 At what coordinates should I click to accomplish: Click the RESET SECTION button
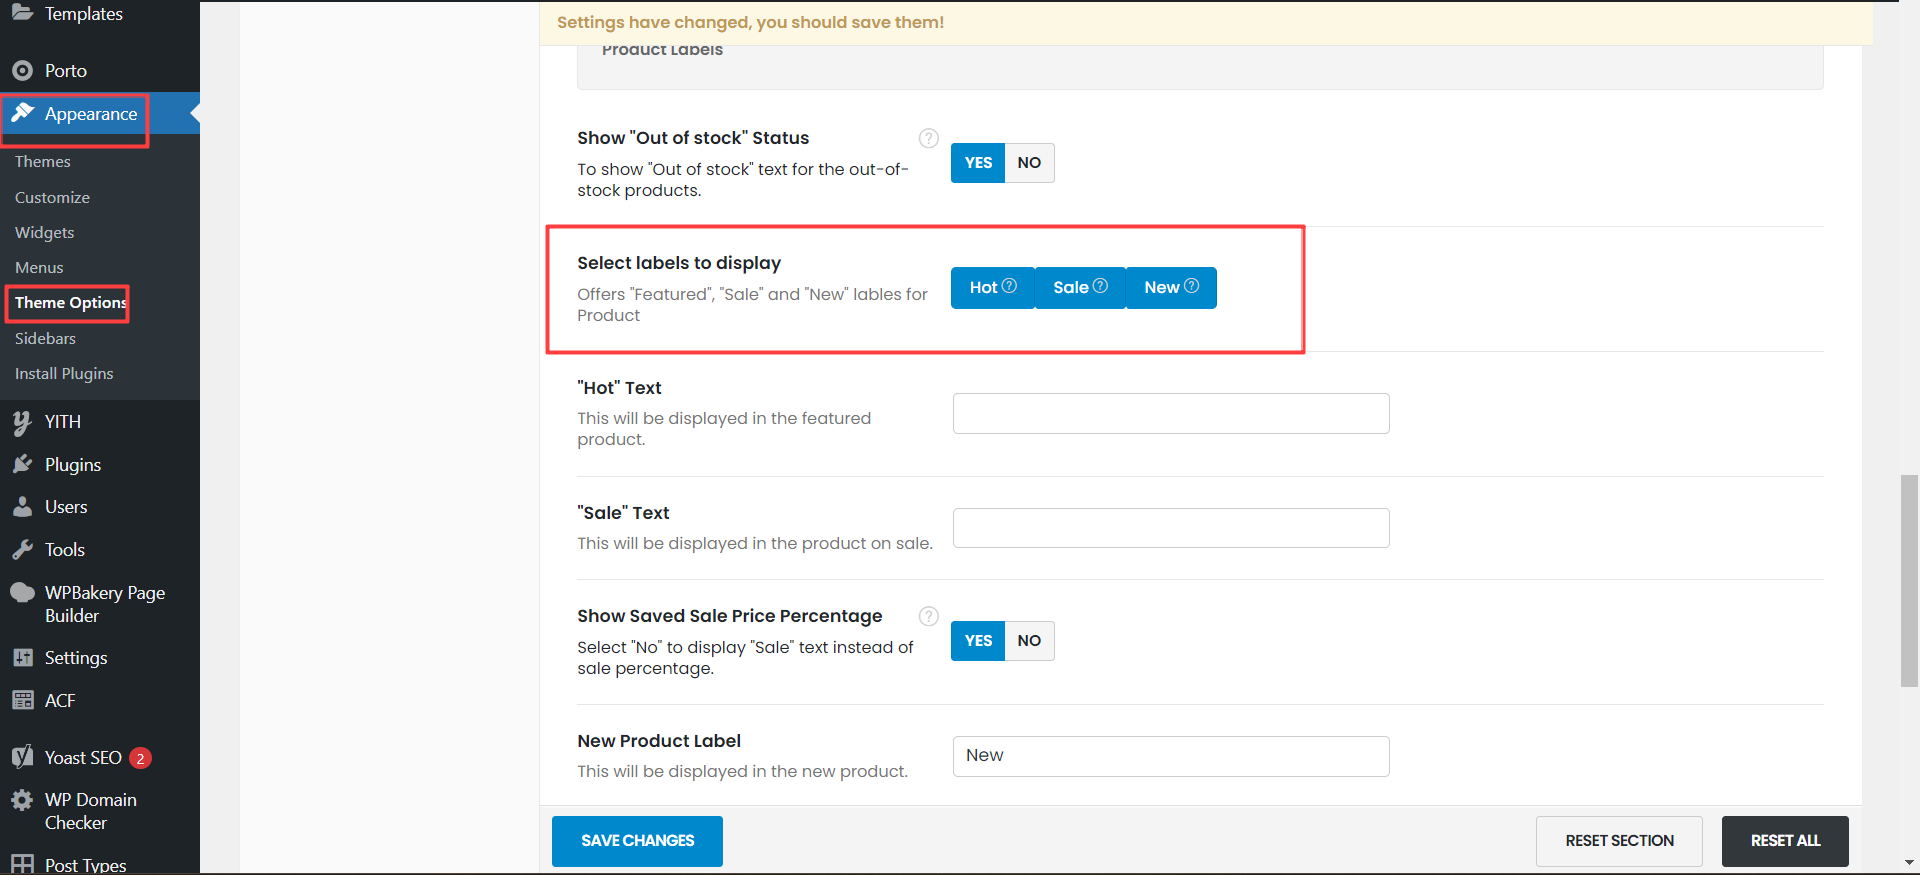pos(1619,841)
